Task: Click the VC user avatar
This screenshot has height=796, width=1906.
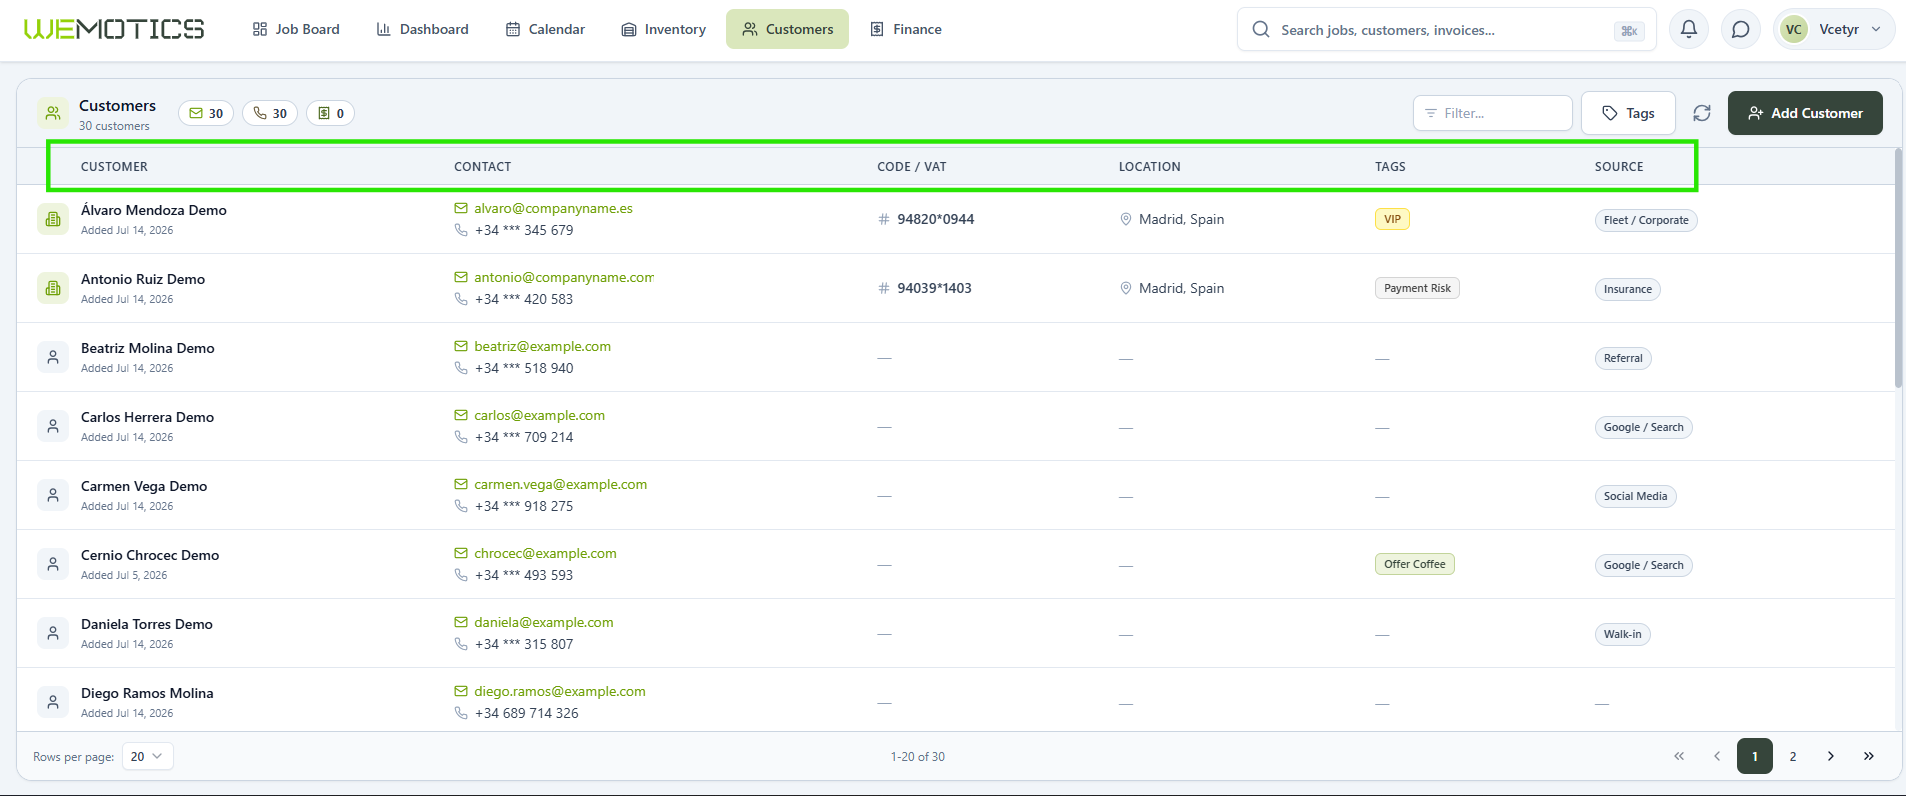Action: click(x=1794, y=29)
